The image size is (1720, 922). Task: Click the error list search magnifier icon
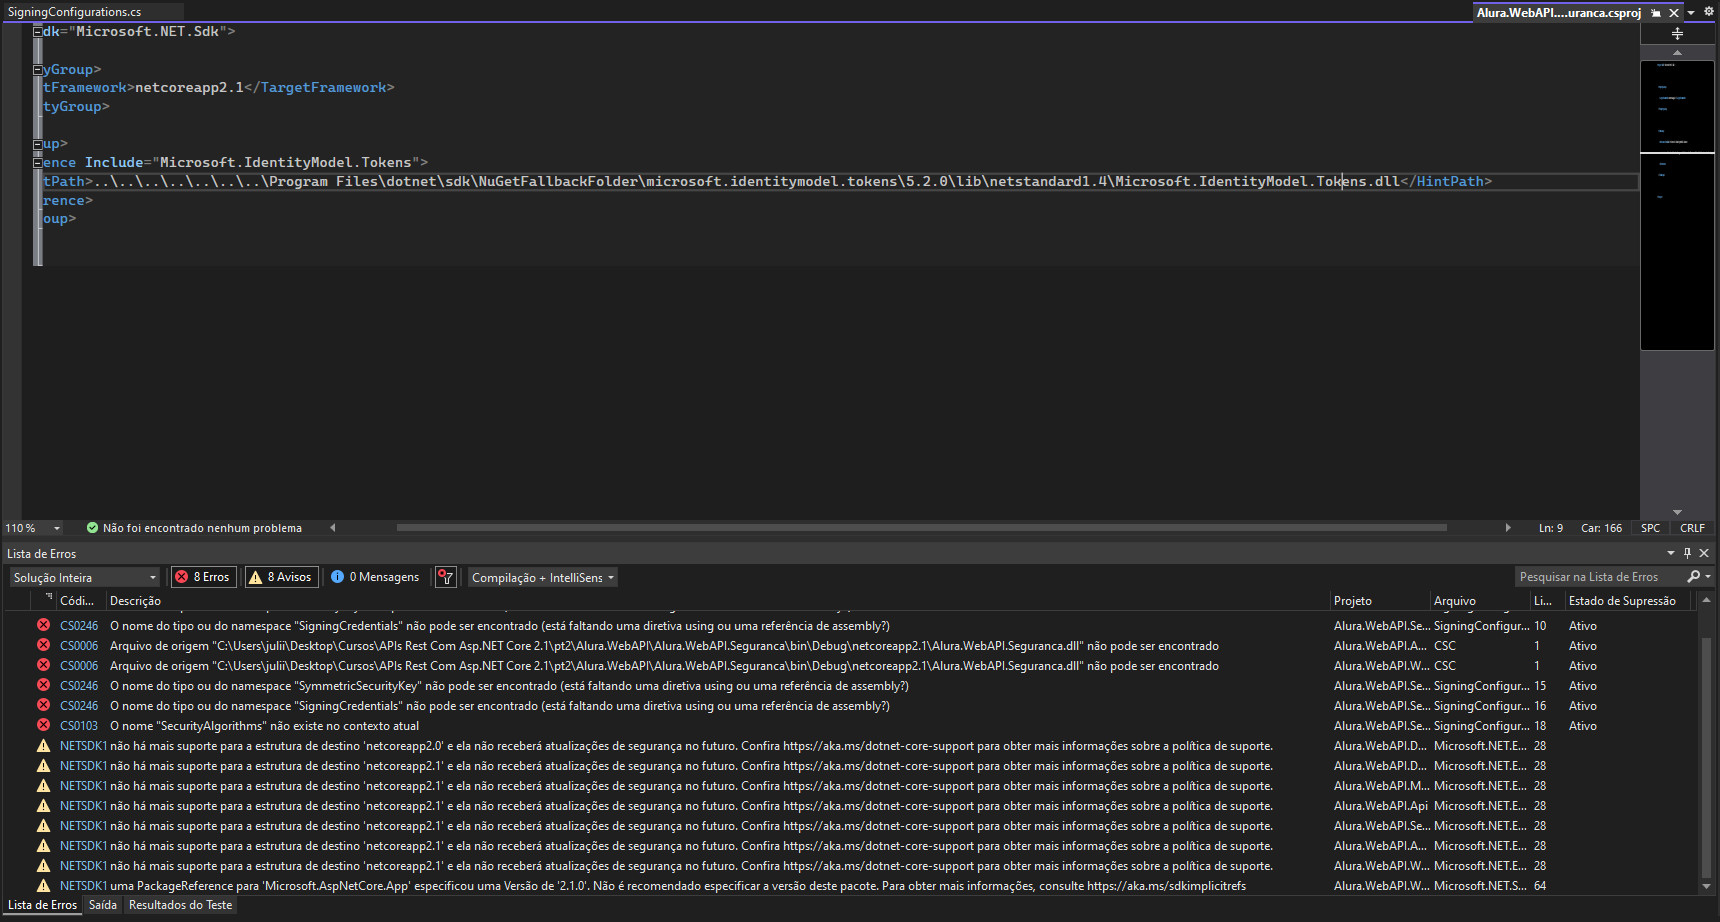pyautogui.click(x=1693, y=577)
